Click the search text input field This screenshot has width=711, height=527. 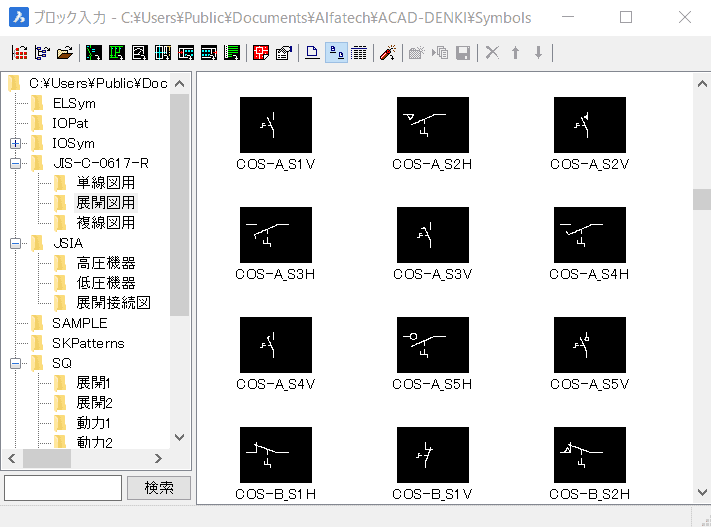(x=63, y=488)
